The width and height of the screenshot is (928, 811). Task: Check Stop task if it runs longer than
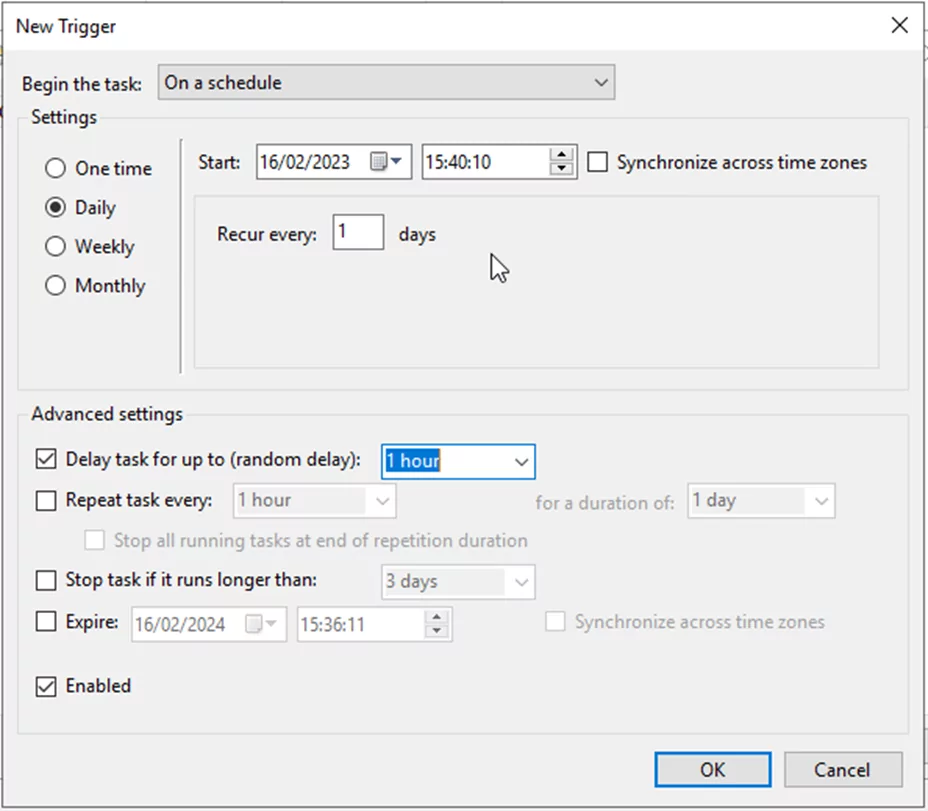pyautogui.click(x=46, y=580)
